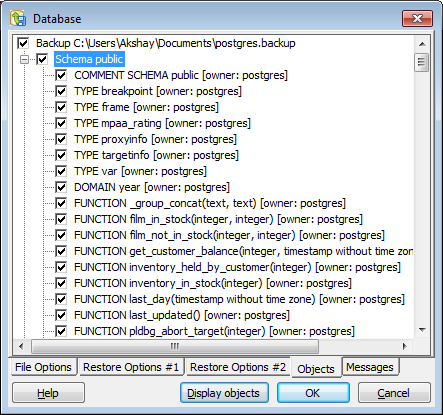Click the vertical scrollbar up arrow
This screenshot has width=443, height=415.
click(x=422, y=44)
